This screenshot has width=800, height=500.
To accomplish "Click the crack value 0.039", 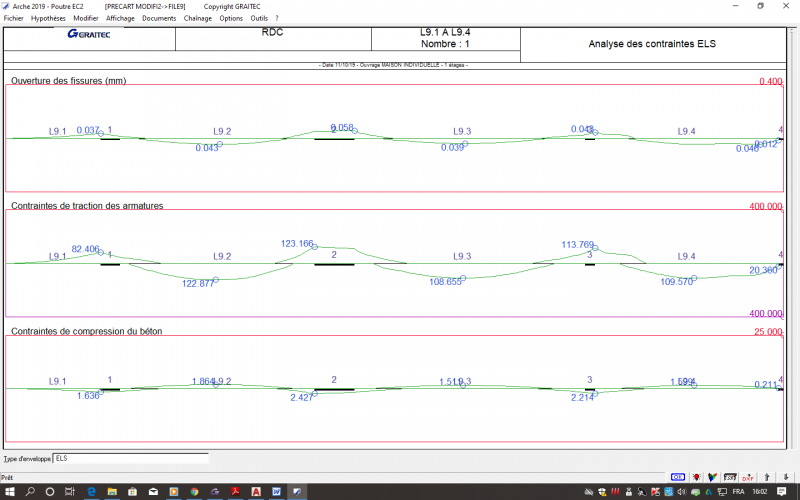I will [x=453, y=148].
